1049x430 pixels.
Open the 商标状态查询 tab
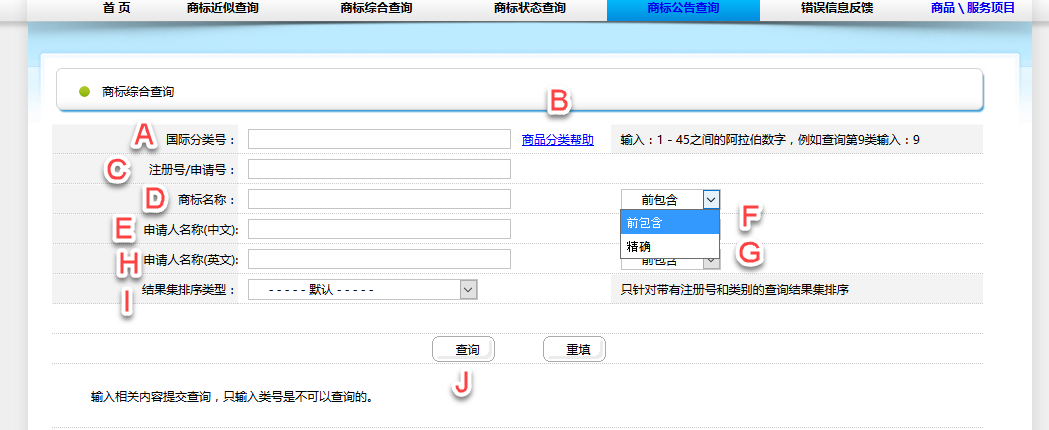point(529,9)
